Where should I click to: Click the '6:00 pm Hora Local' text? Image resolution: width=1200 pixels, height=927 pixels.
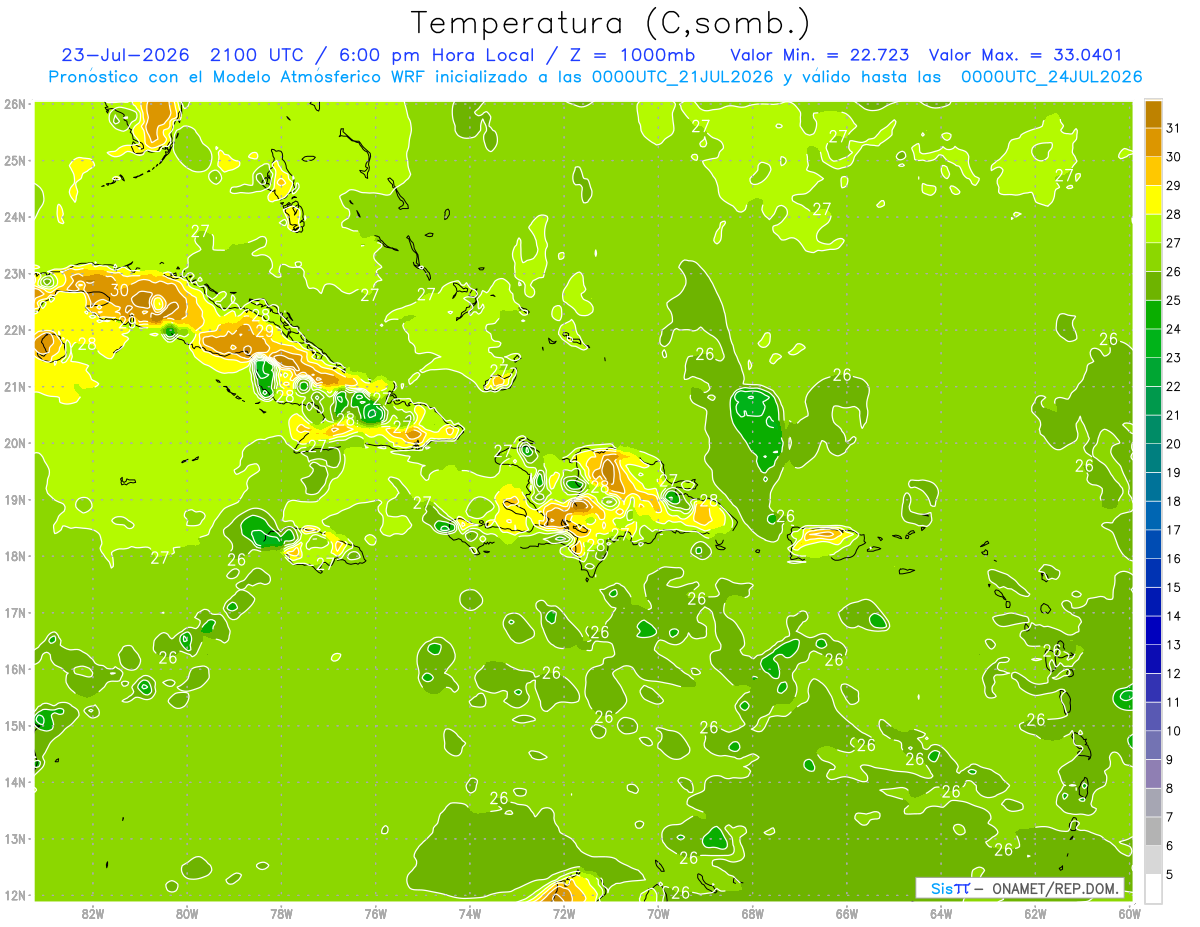pos(436,55)
